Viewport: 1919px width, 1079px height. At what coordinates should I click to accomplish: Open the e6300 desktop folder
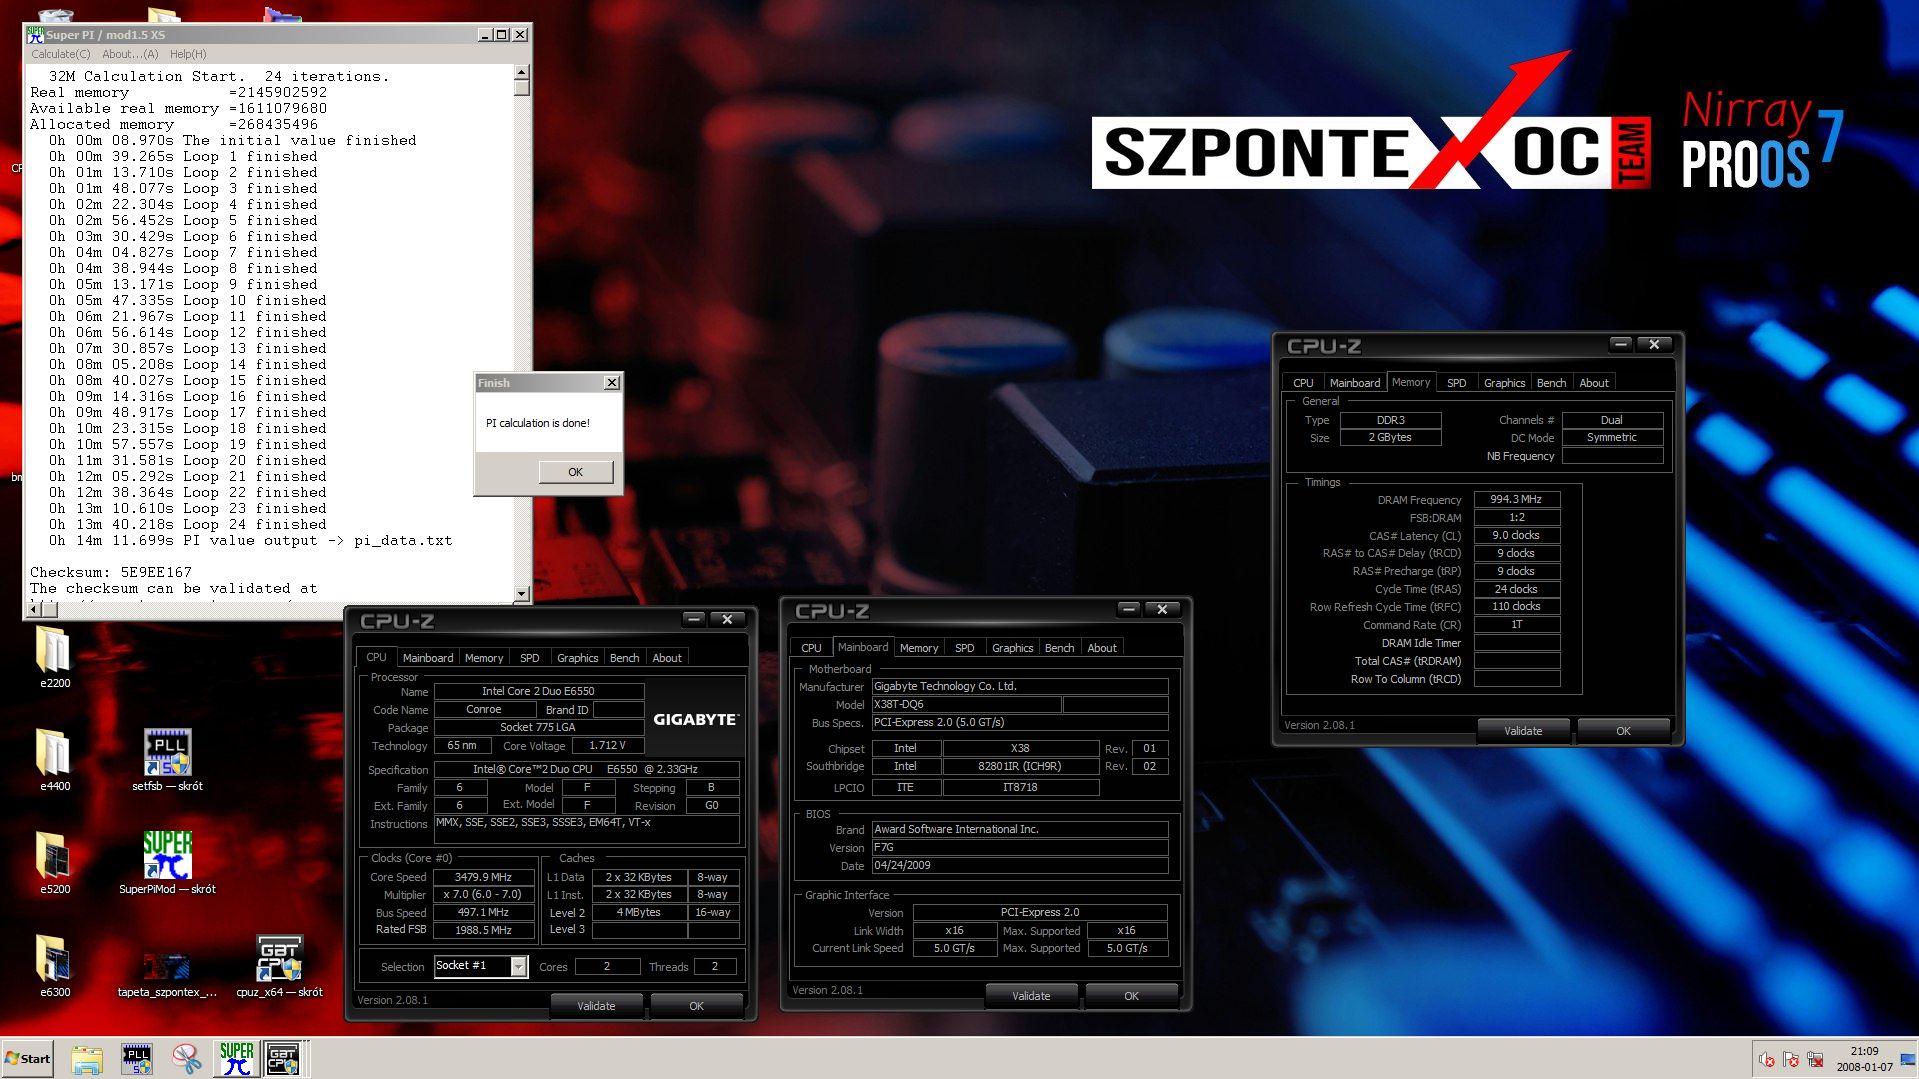click(x=54, y=964)
